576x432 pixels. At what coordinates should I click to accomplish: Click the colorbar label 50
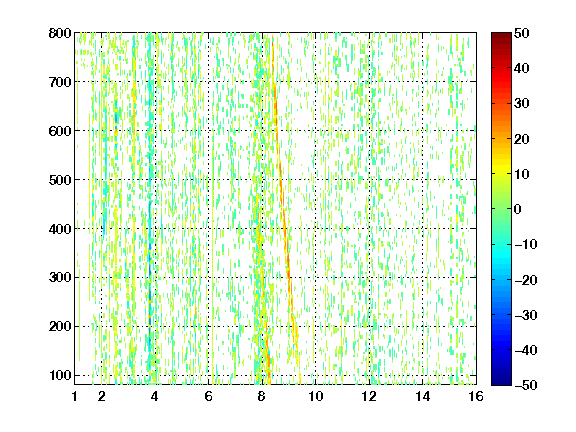tap(521, 33)
